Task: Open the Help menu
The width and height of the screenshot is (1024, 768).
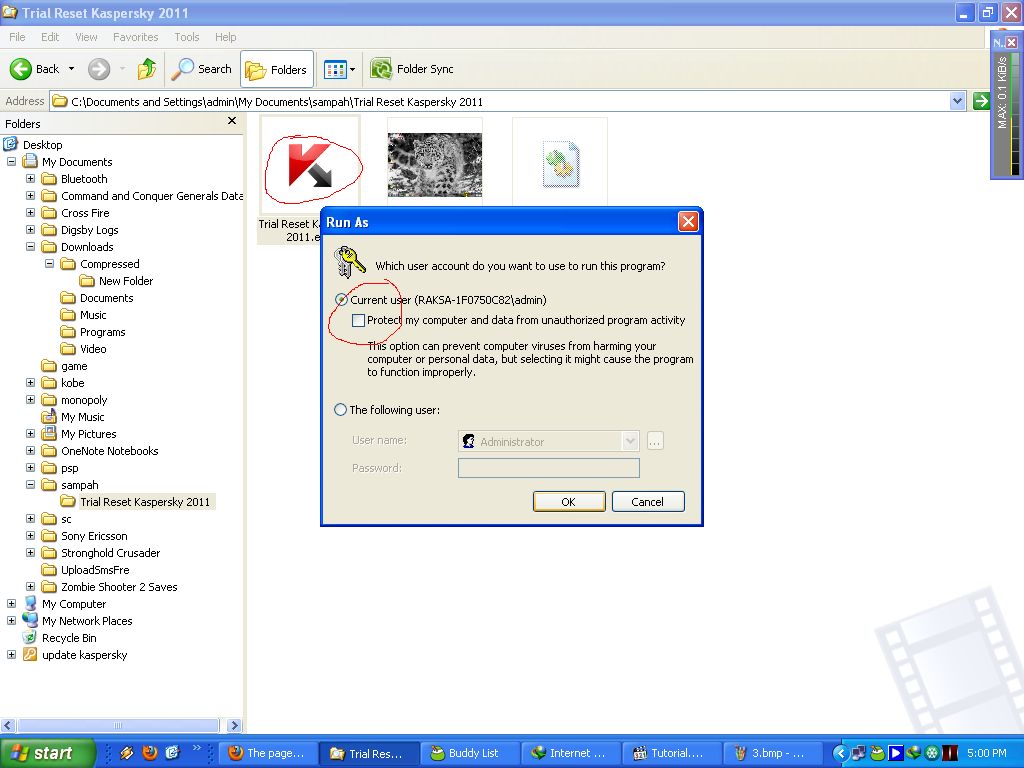Action: [225, 37]
